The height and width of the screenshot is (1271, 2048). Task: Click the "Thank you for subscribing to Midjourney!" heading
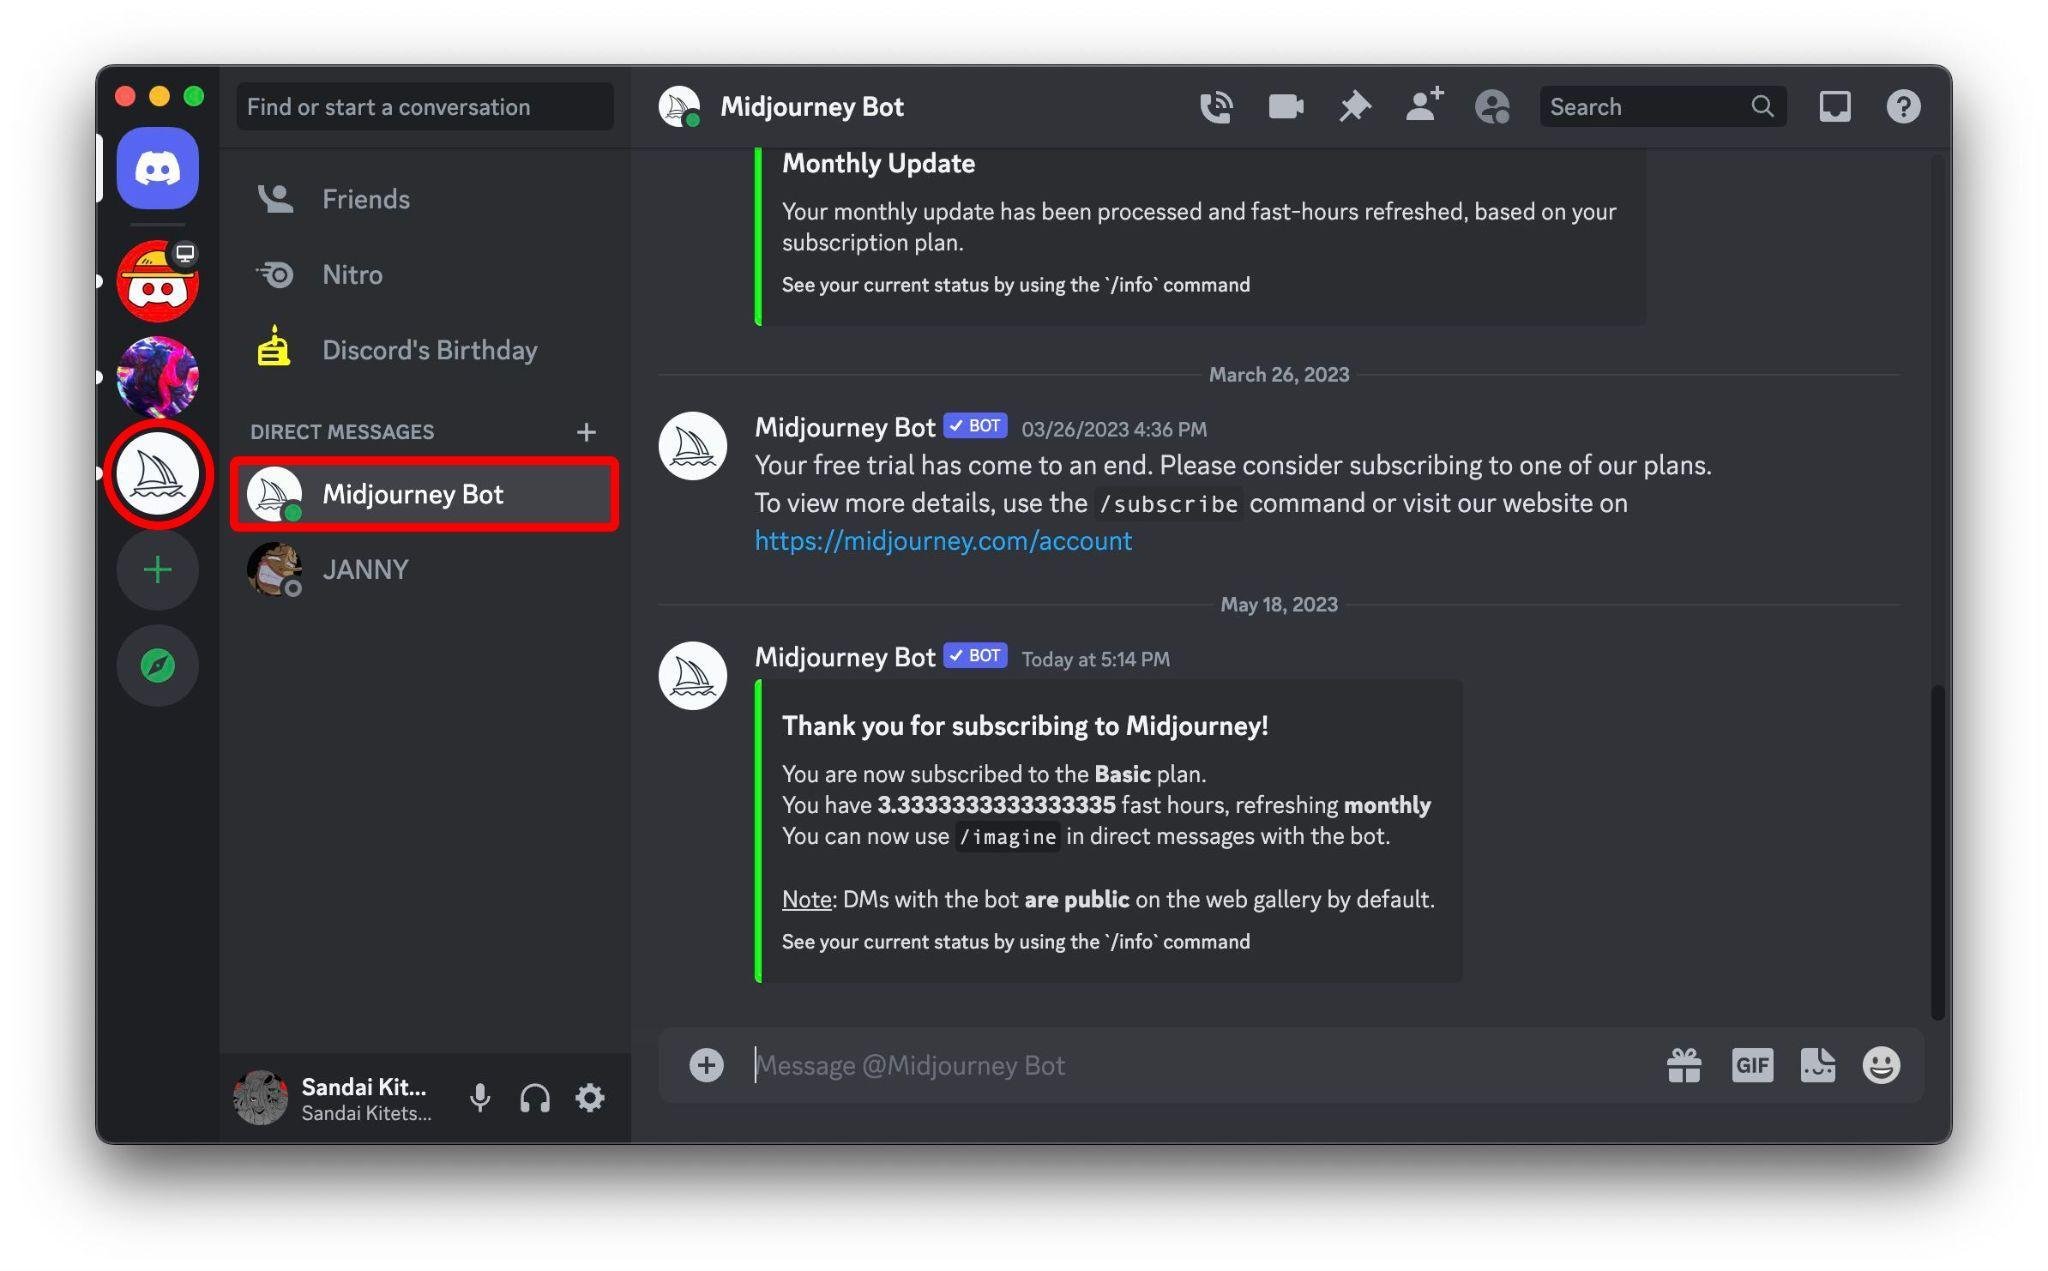pyautogui.click(x=1025, y=726)
